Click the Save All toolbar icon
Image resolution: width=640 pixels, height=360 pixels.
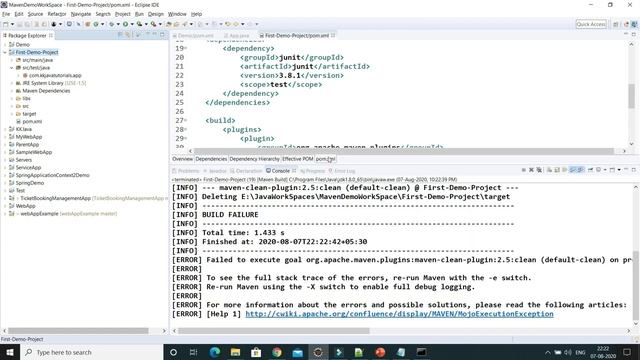coord(27,24)
